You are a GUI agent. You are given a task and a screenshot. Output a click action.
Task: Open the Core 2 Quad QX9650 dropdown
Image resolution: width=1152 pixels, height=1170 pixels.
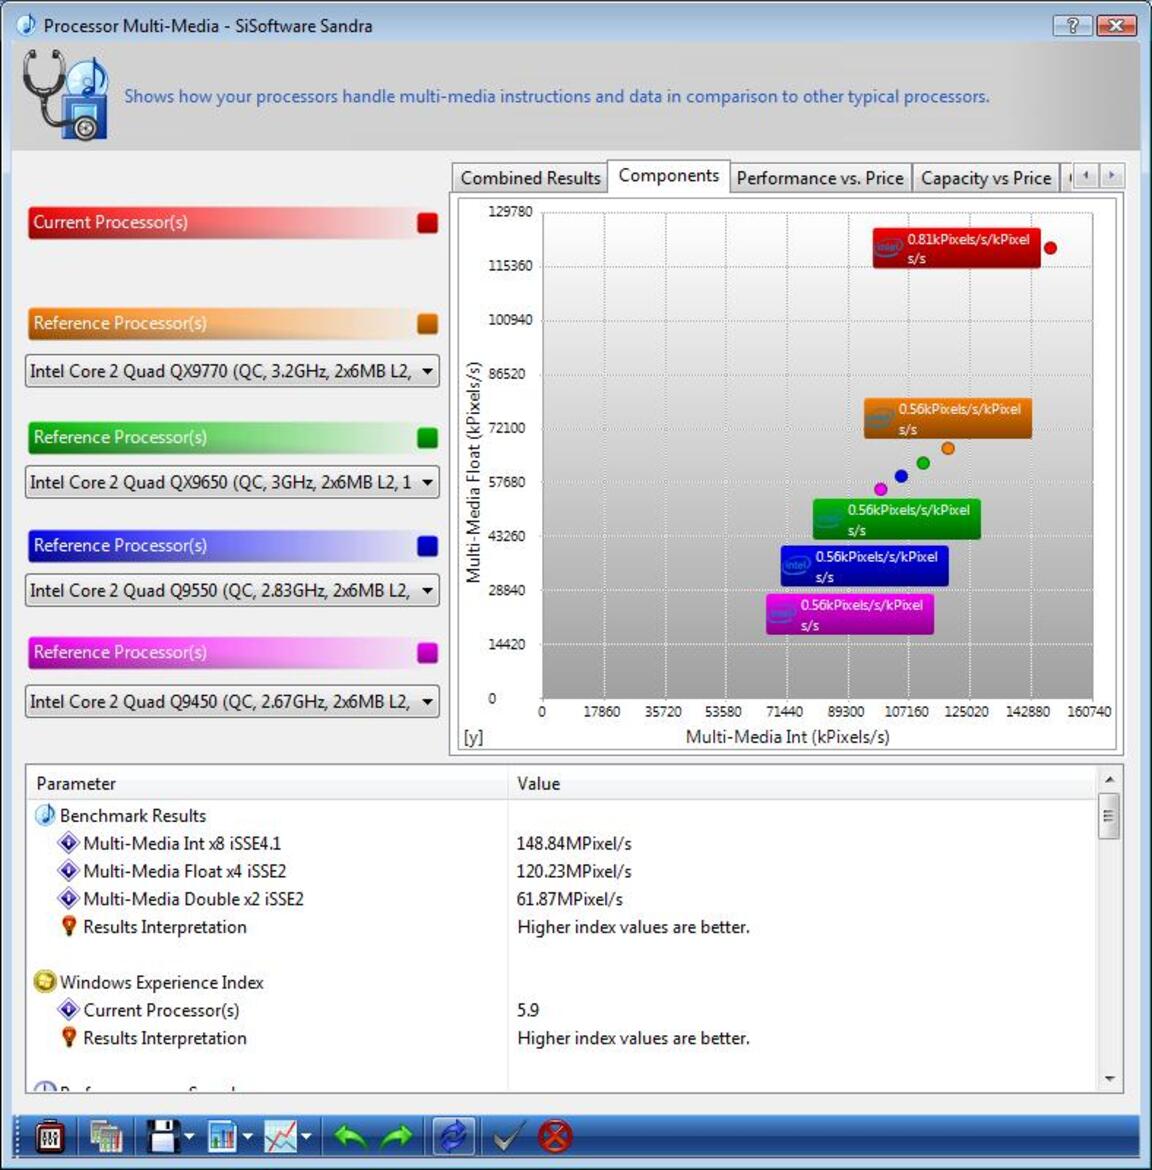[x=232, y=482]
